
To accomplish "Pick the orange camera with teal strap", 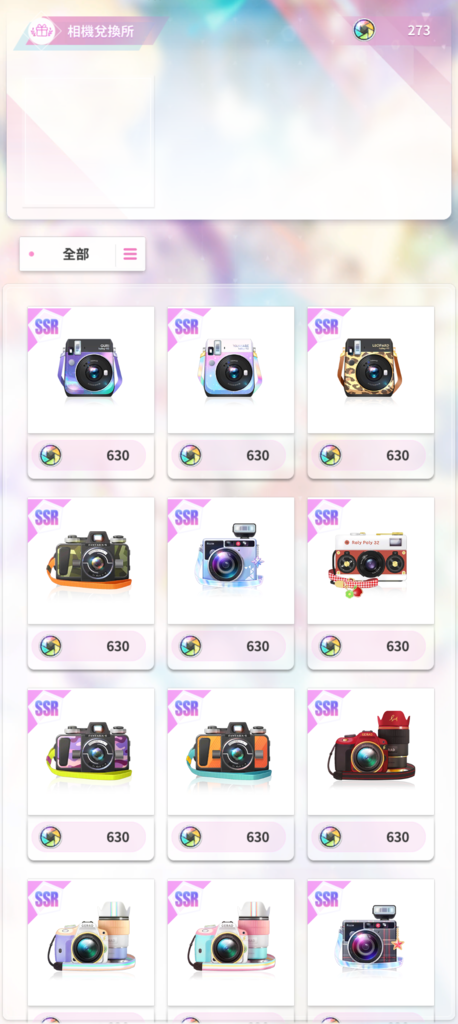I will point(231,751).
